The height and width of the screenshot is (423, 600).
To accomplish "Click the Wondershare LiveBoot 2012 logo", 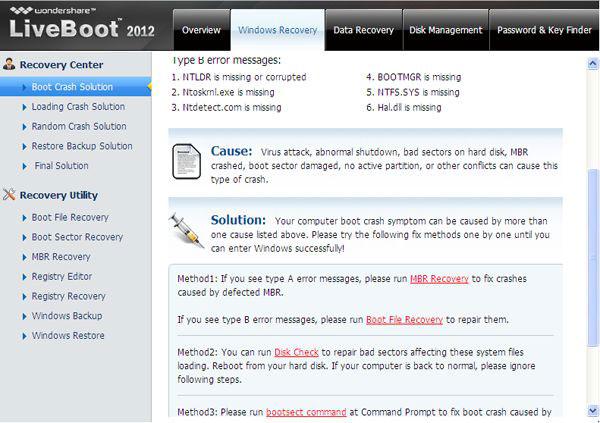I will 82,23.
